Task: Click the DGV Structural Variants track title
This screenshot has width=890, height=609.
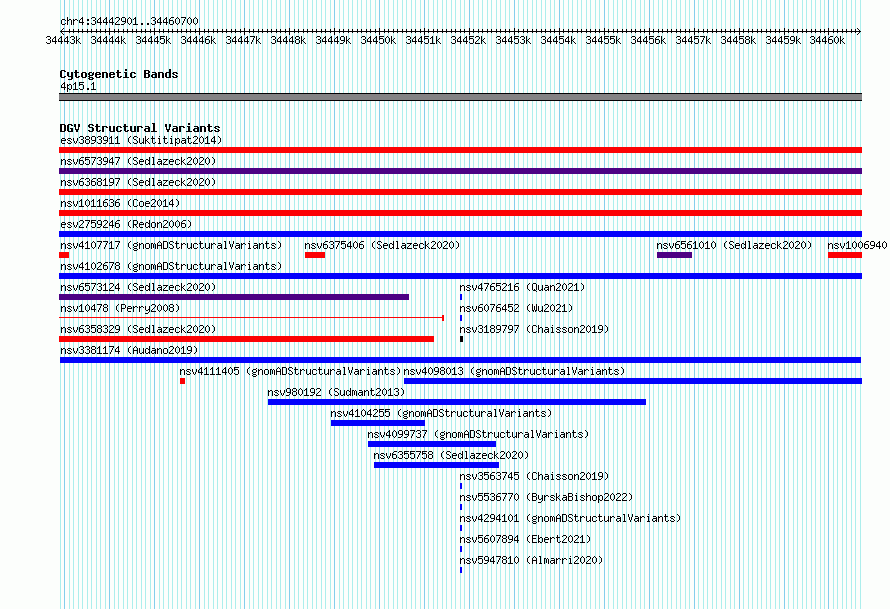Action: coord(140,128)
